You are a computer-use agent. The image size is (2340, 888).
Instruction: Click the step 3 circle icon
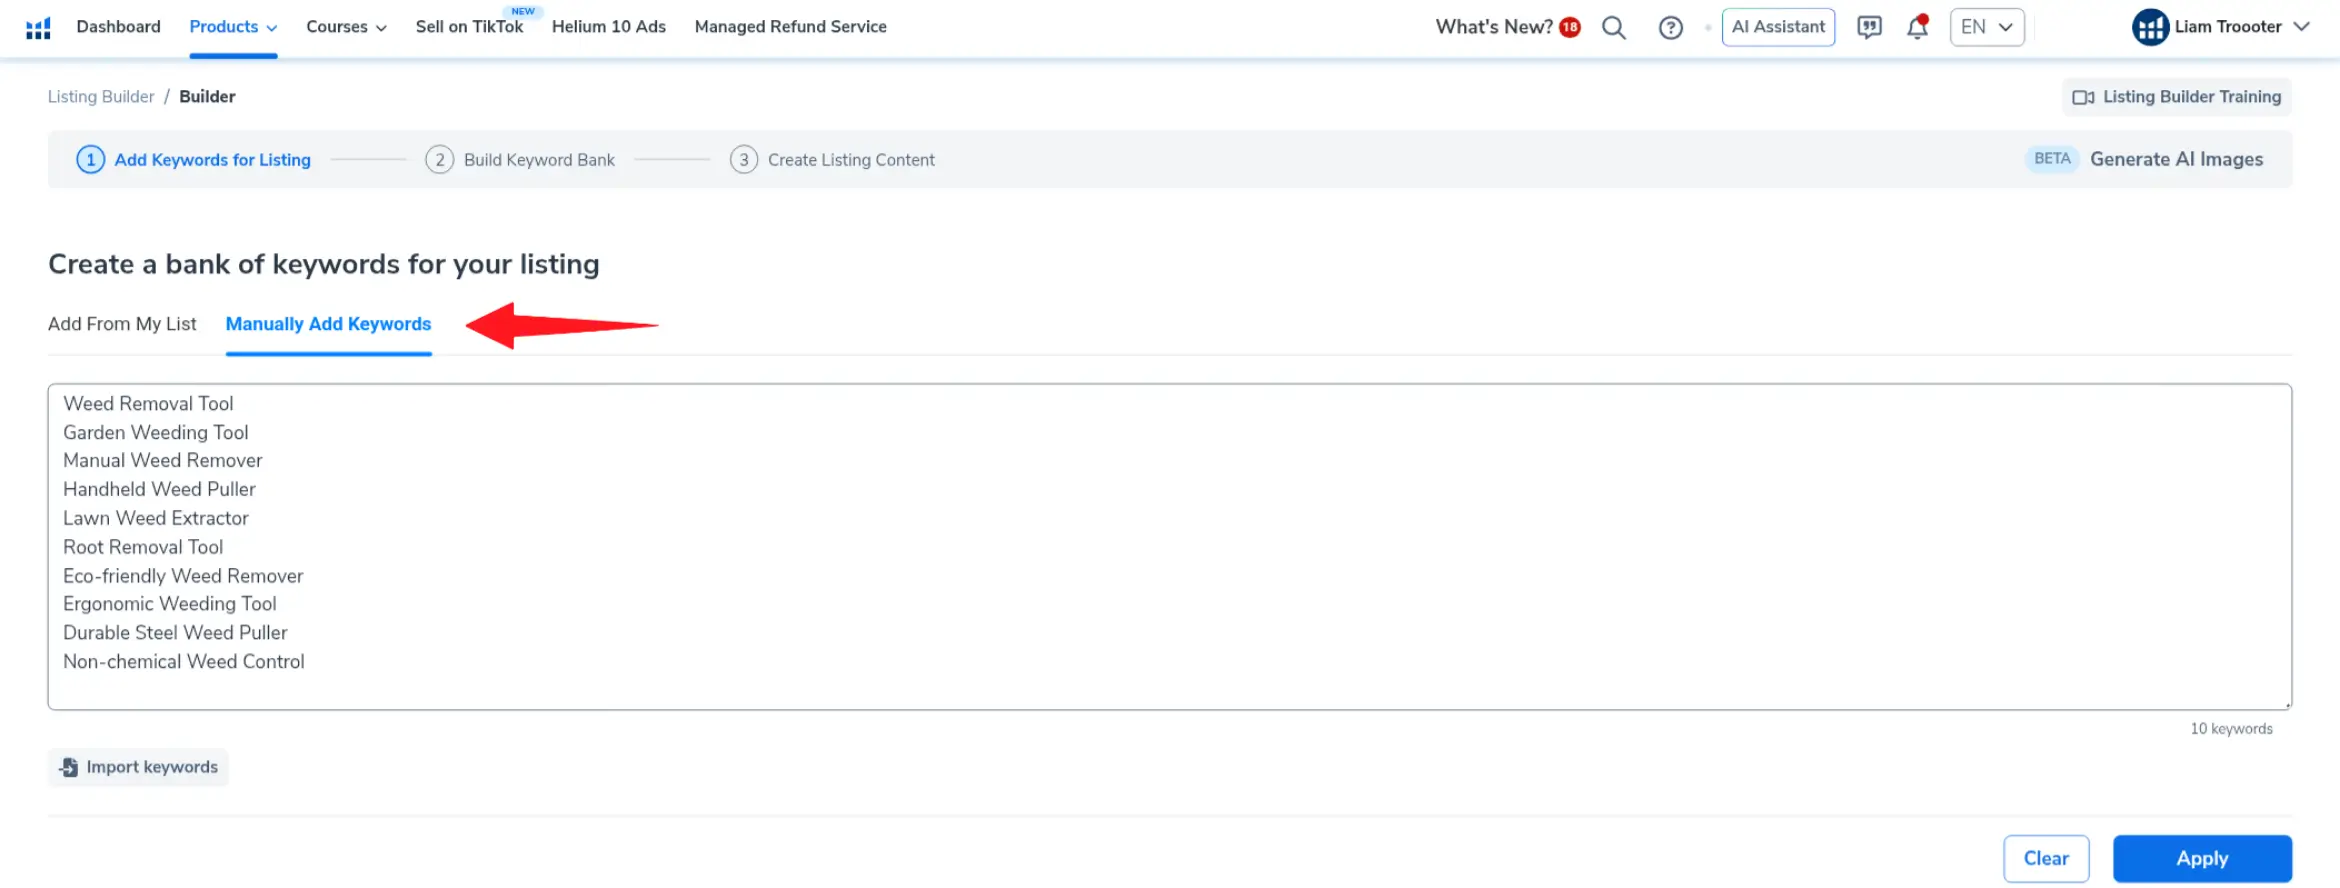[743, 160]
